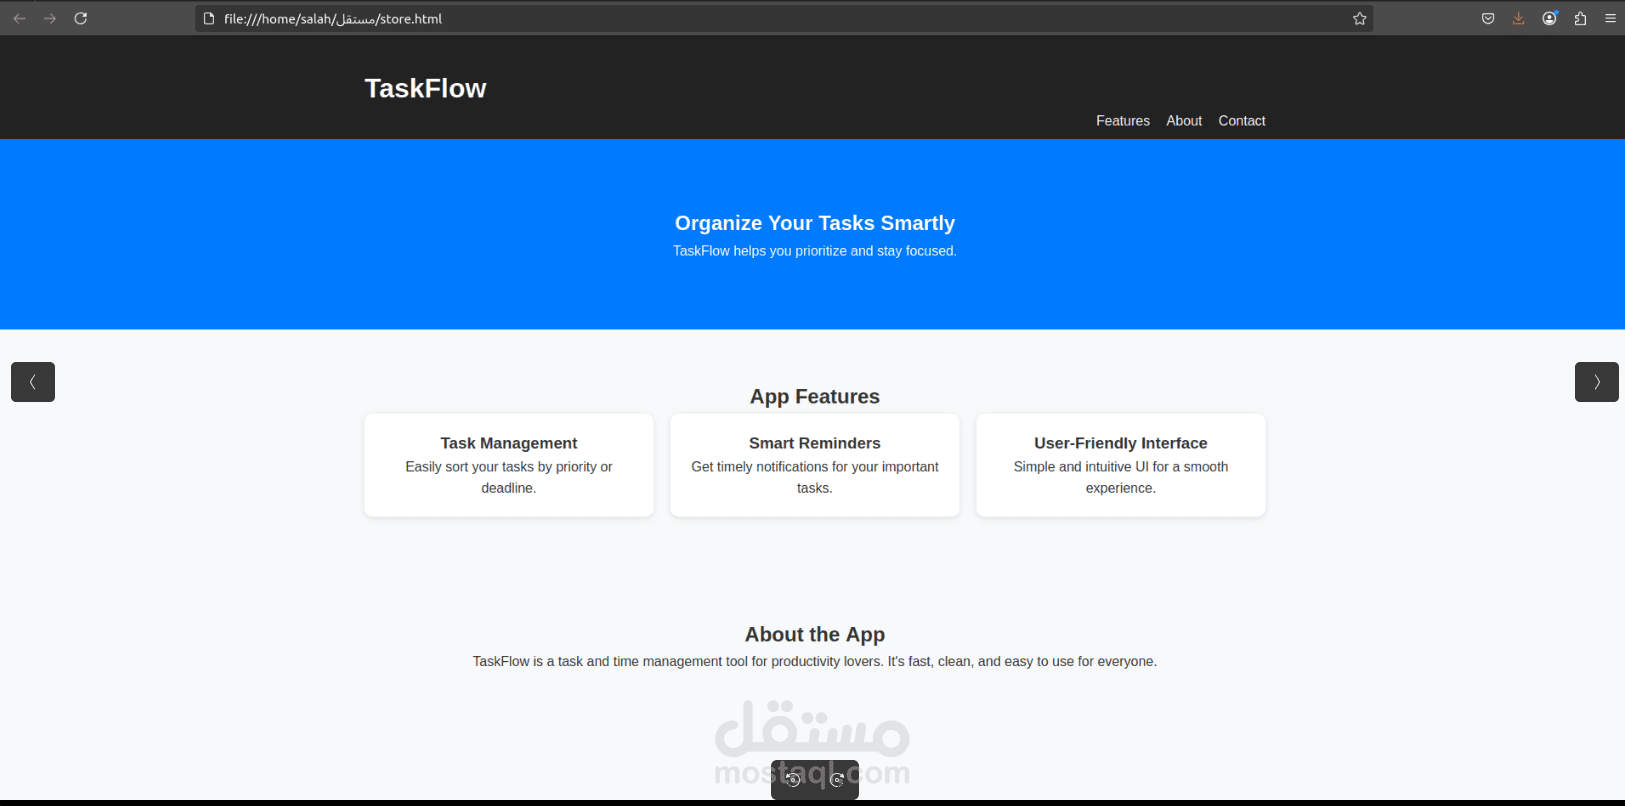Bookmark this page with the star icon
Image resolution: width=1625 pixels, height=806 pixels.
coord(1360,18)
